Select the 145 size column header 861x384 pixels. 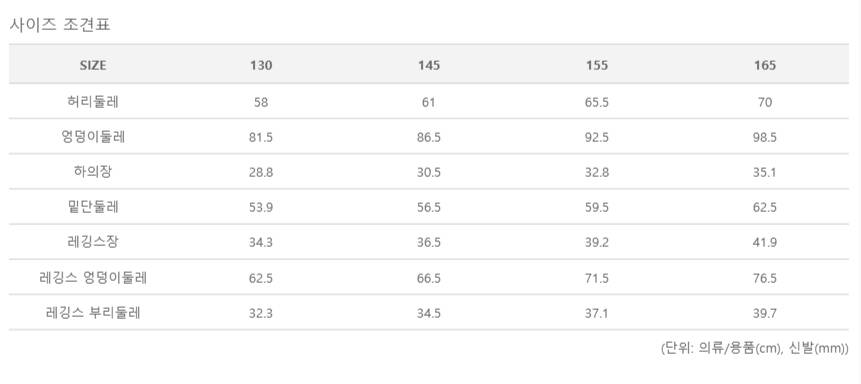tap(429, 65)
